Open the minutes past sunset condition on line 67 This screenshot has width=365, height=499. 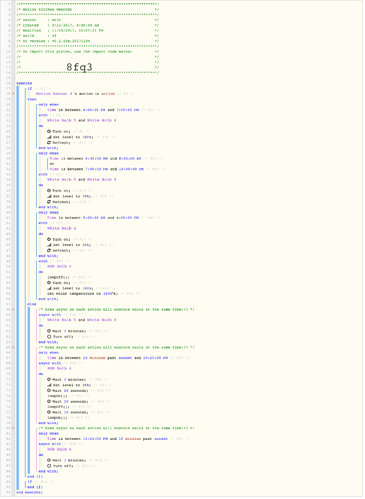click(107, 358)
